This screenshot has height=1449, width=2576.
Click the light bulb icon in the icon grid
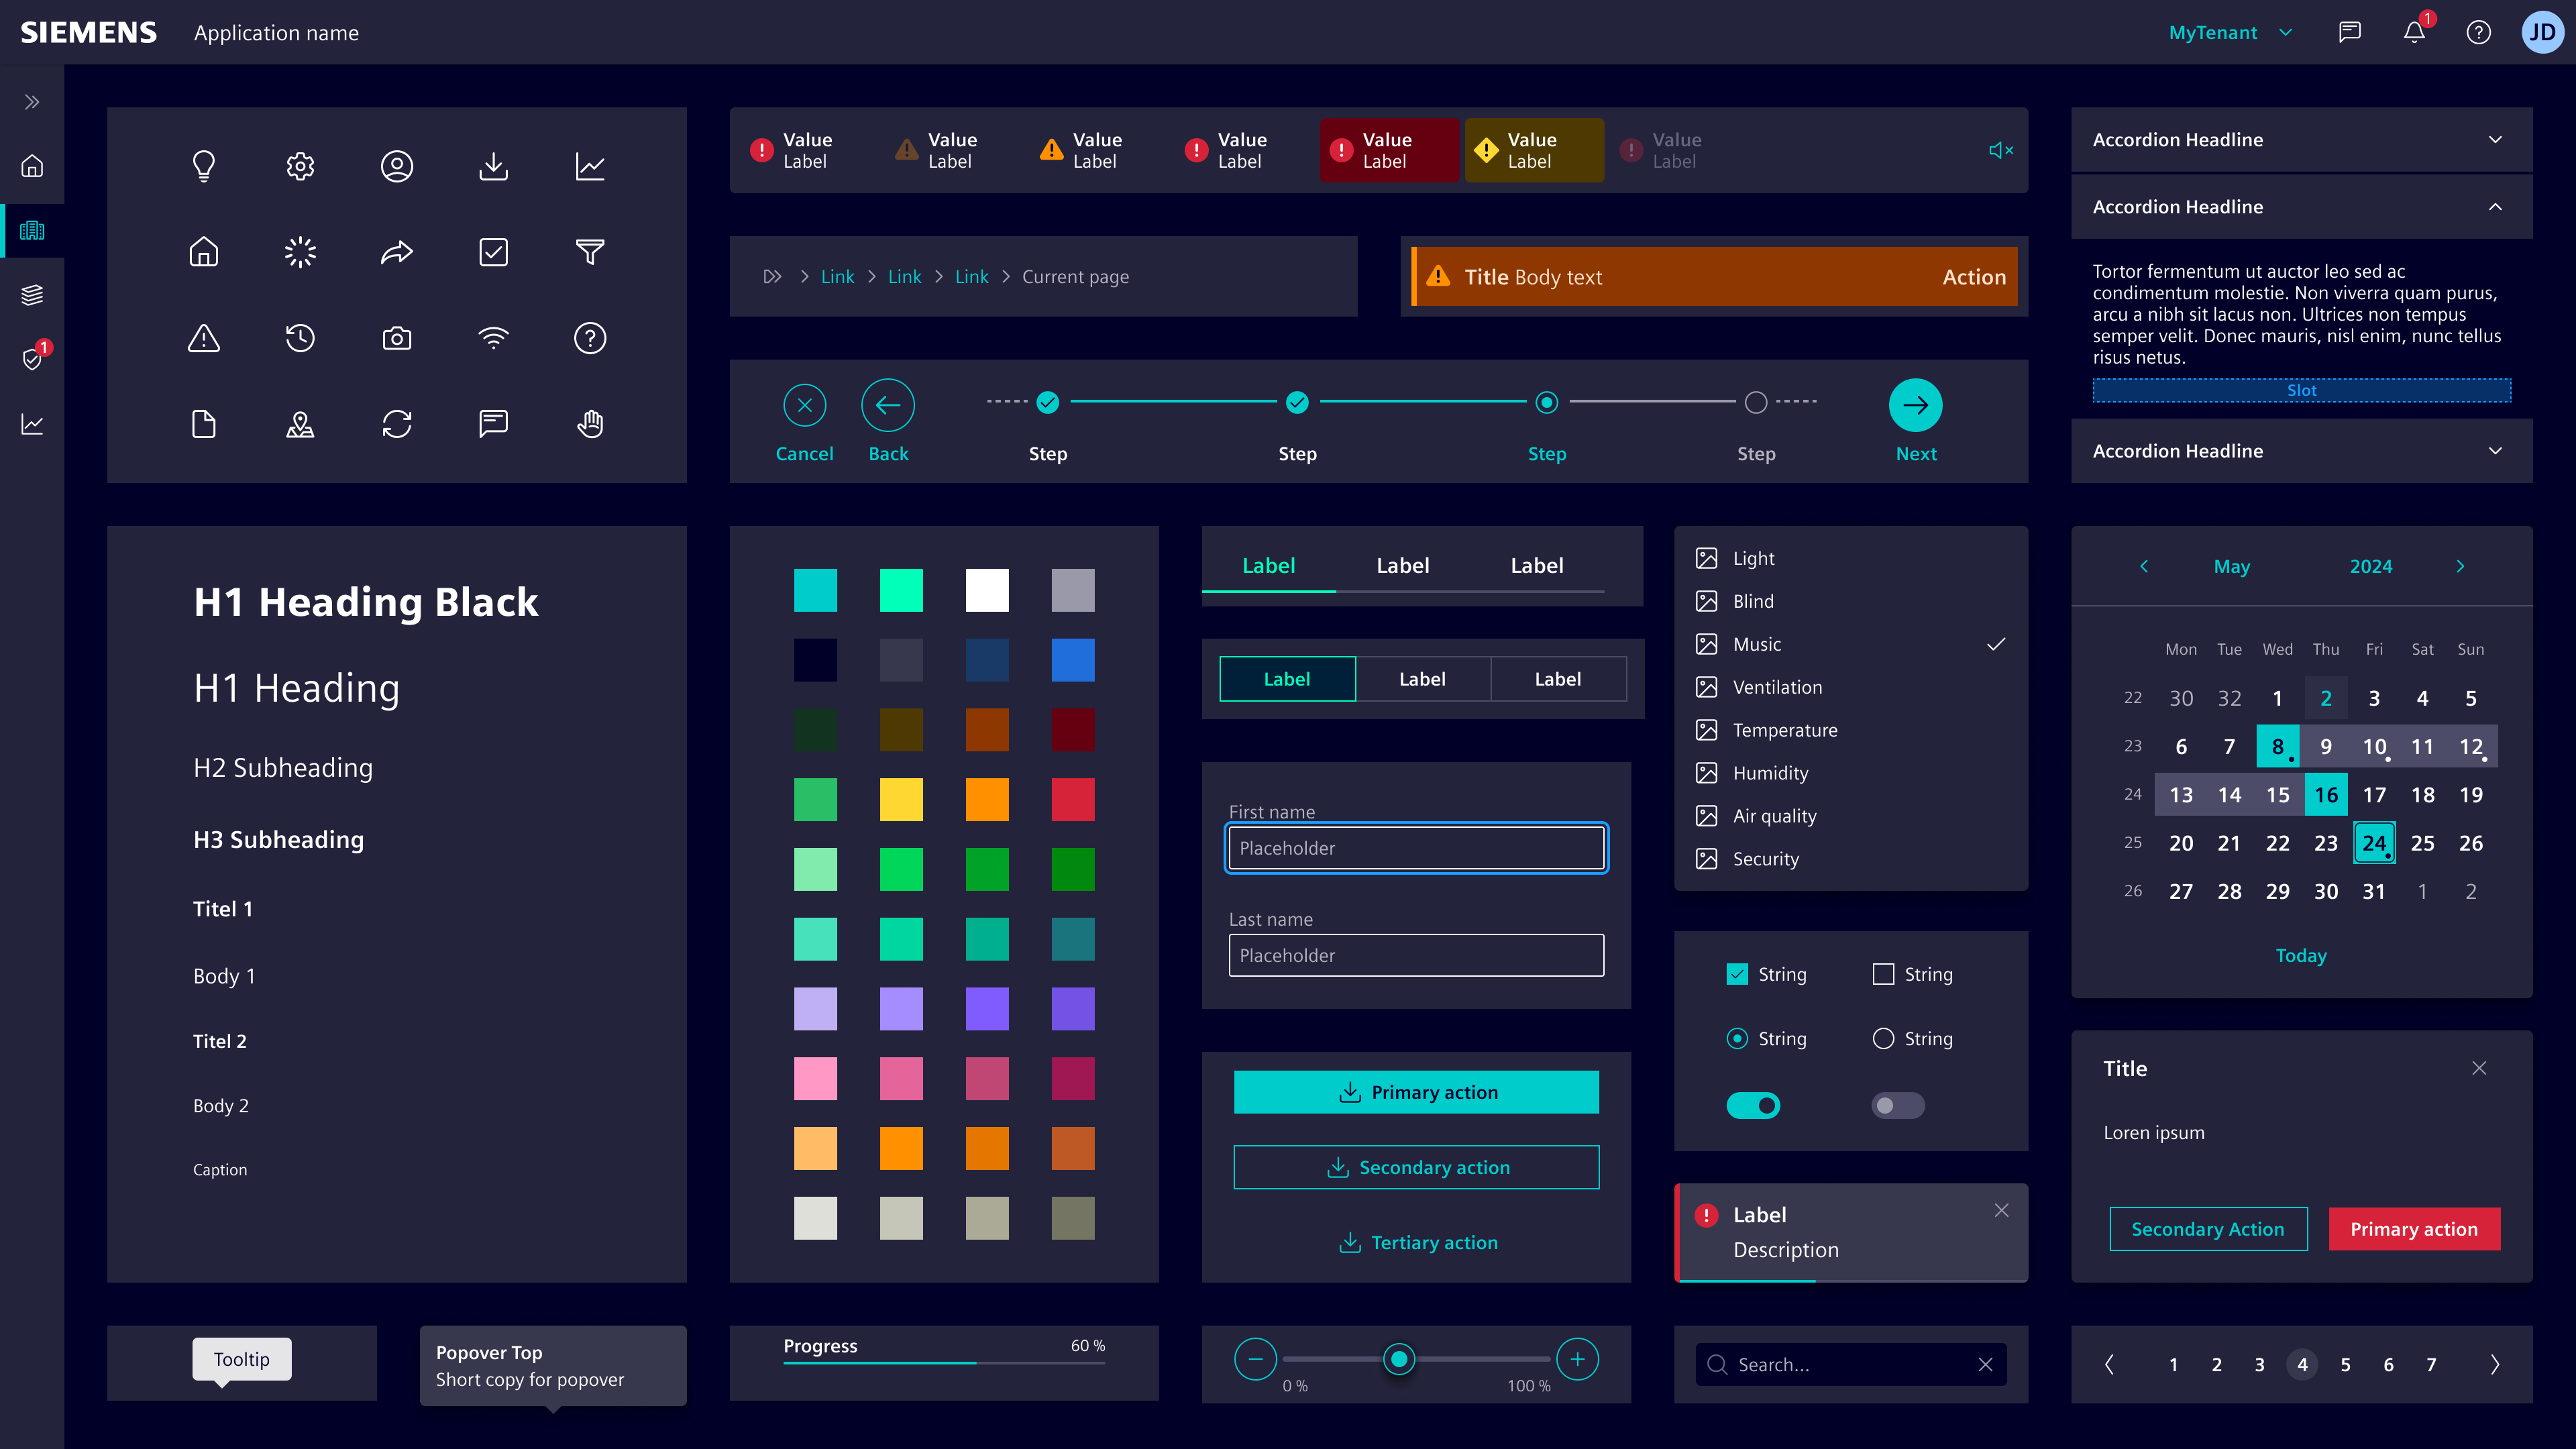click(x=204, y=166)
